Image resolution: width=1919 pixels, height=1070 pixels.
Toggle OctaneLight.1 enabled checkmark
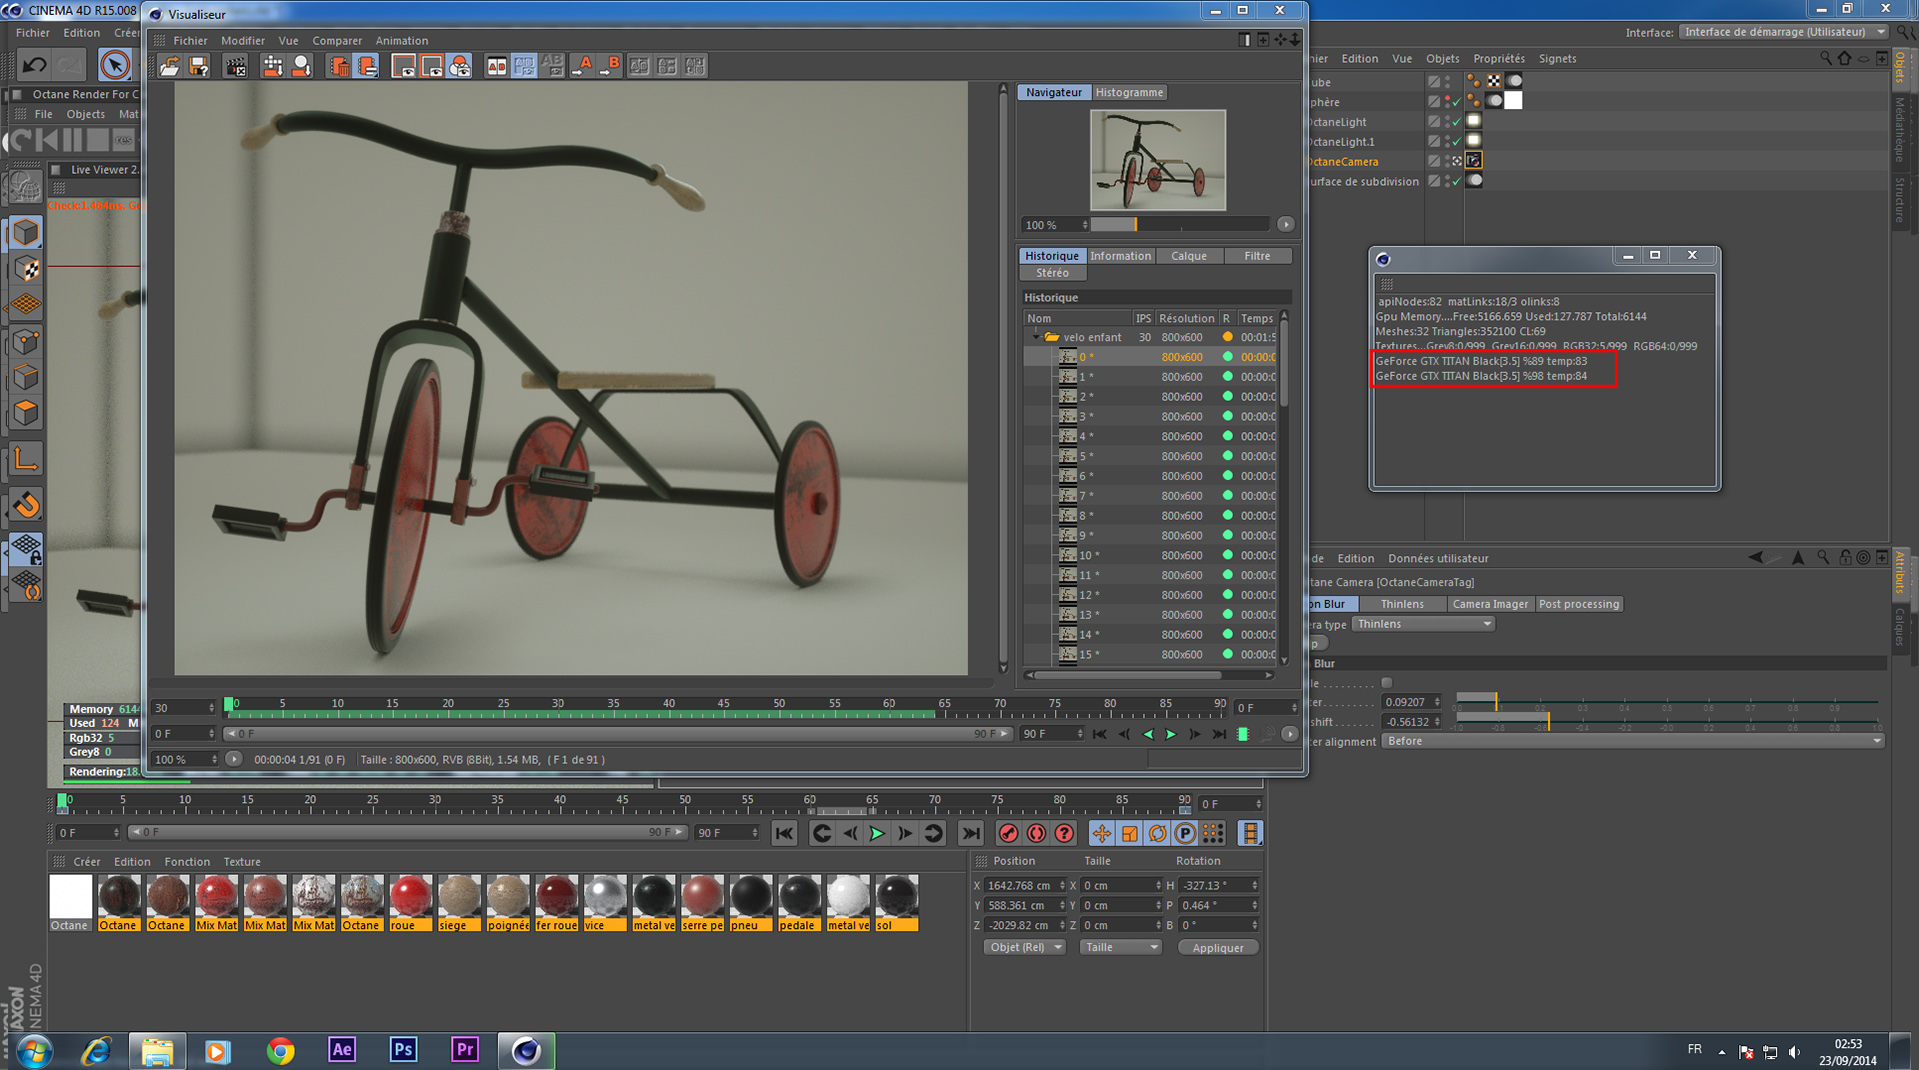pyautogui.click(x=1457, y=142)
